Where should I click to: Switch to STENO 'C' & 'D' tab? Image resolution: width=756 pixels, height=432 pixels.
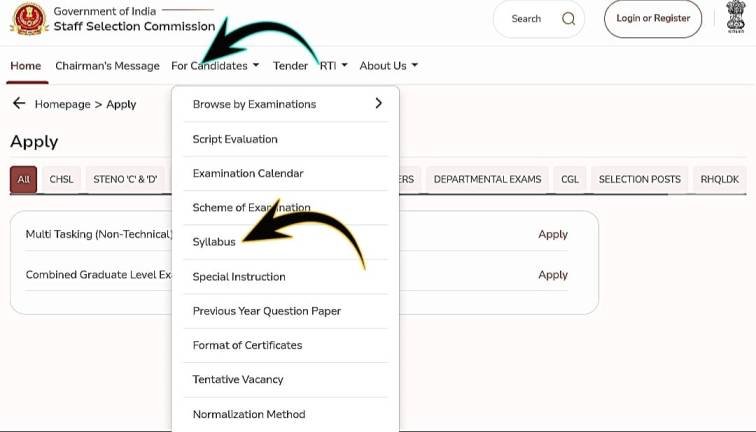click(x=125, y=179)
